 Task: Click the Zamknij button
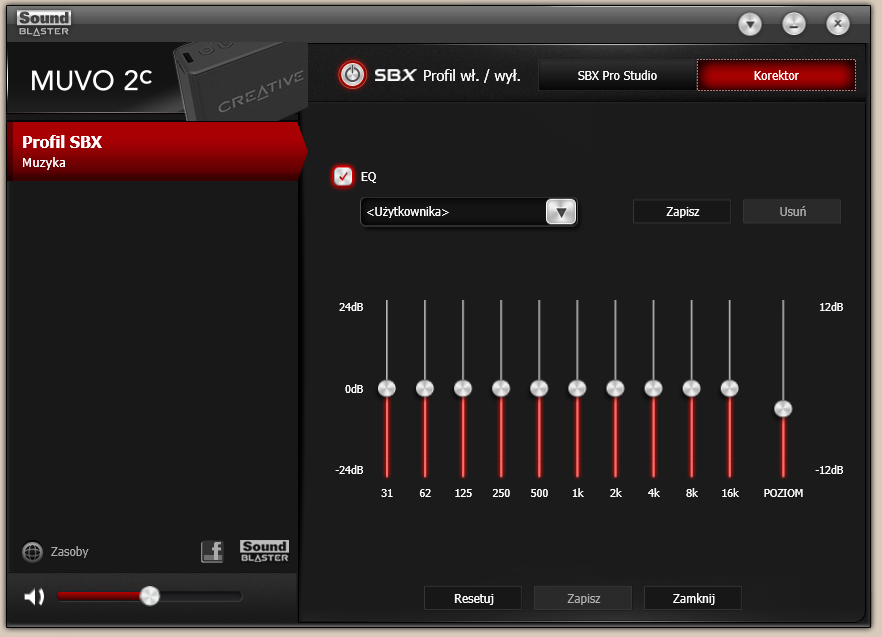tap(693, 598)
